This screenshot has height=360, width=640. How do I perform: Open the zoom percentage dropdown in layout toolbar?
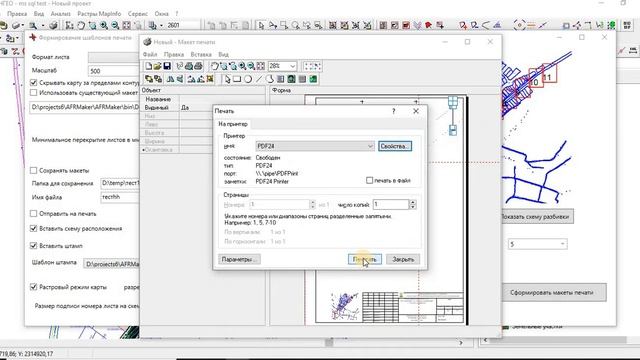coord(293,66)
